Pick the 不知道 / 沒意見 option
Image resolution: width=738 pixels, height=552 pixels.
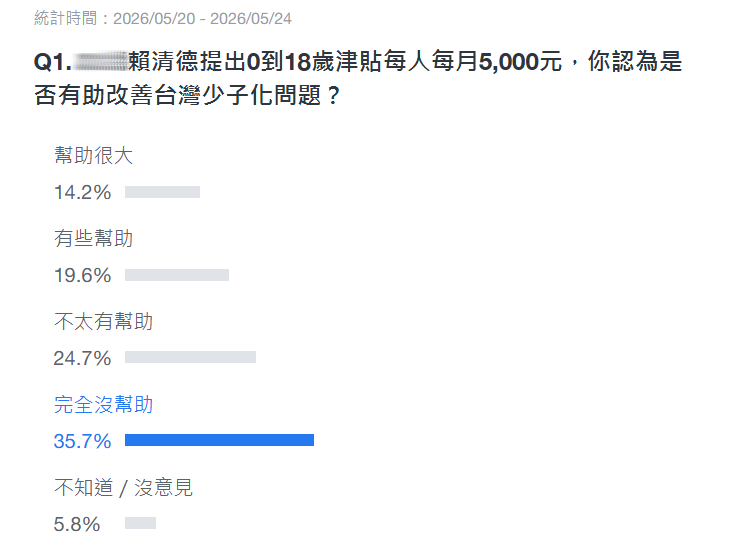123,488
